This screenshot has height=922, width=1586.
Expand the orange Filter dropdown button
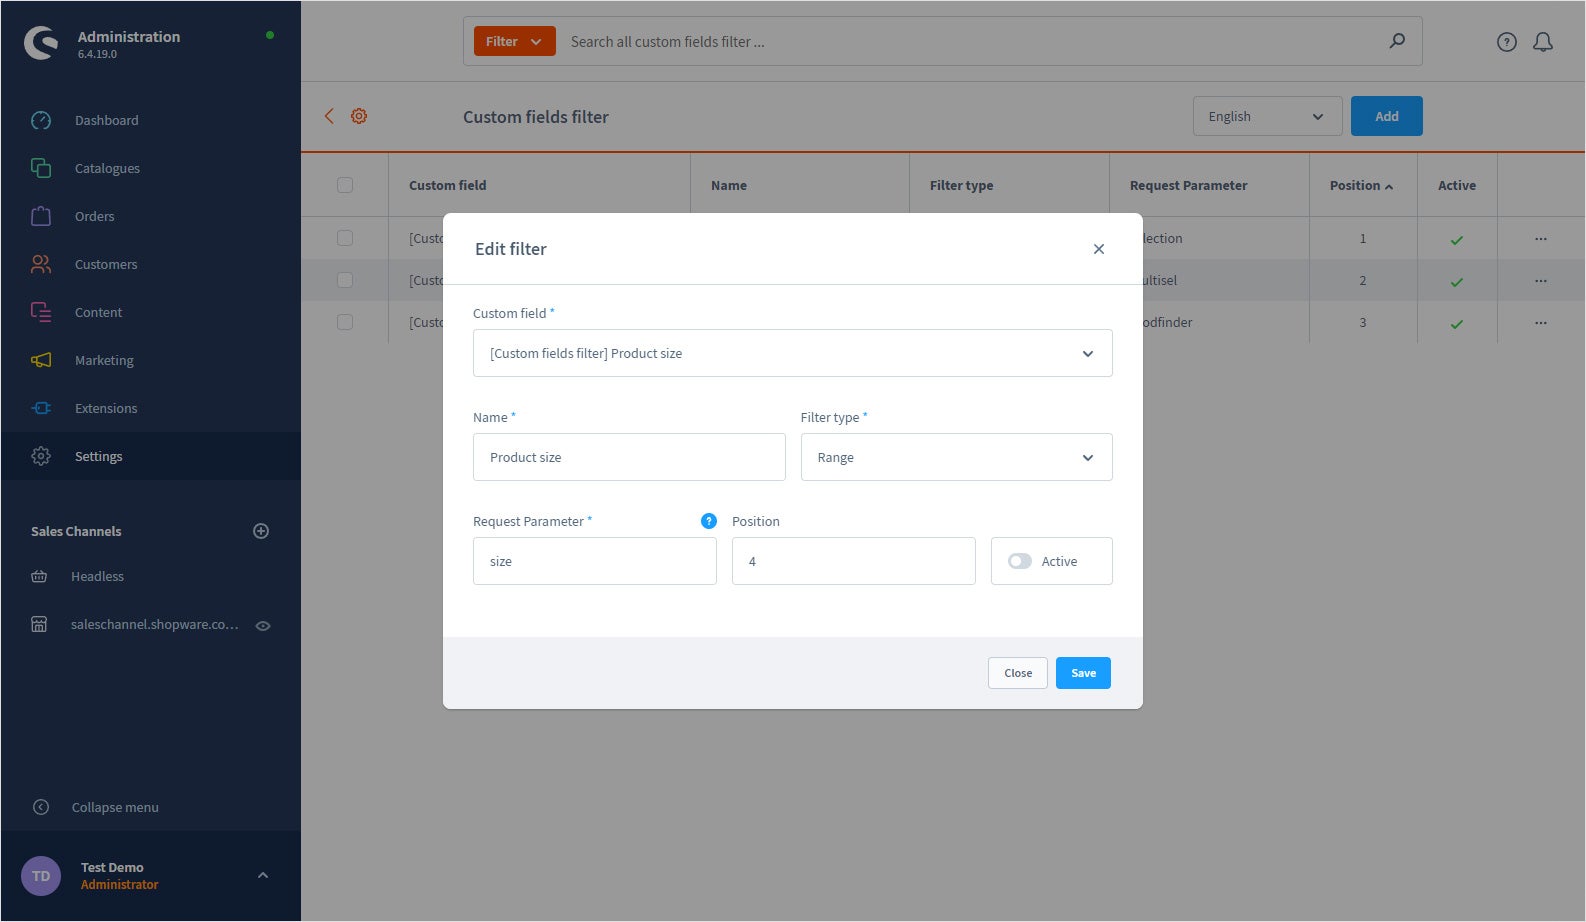tap(514, 41)
